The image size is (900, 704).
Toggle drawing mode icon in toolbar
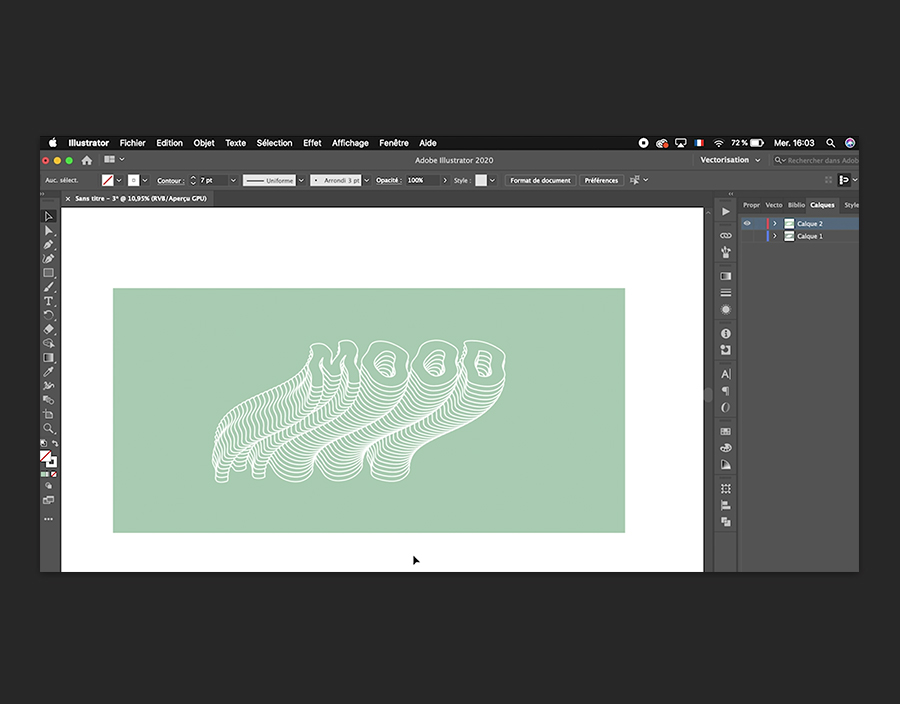pos(49,486)
